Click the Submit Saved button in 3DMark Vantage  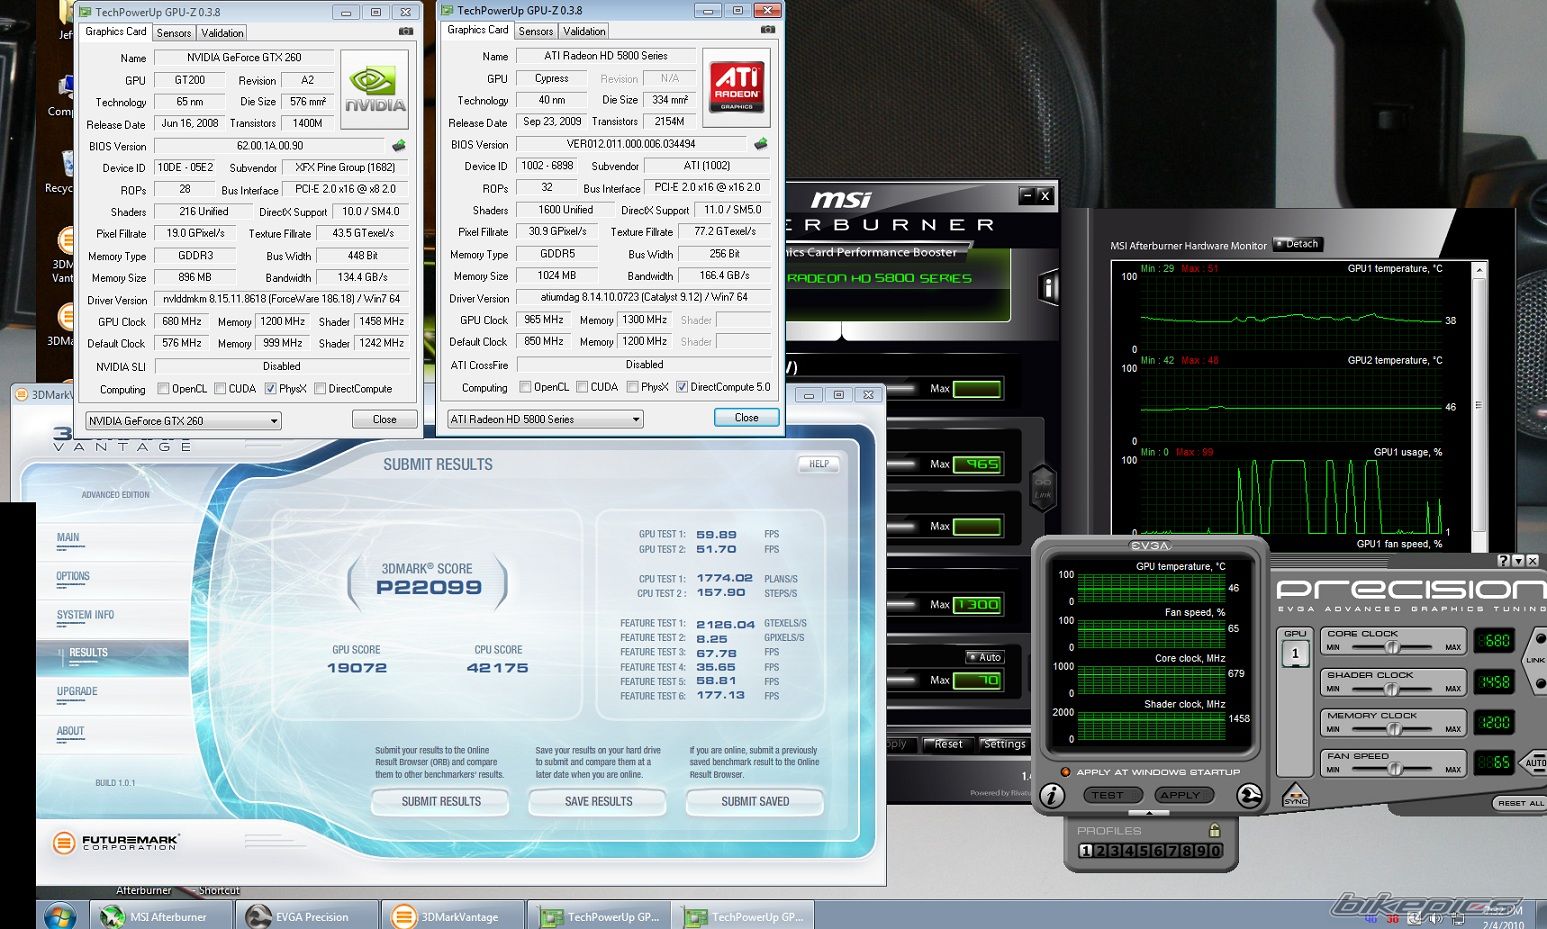(755, 801)
